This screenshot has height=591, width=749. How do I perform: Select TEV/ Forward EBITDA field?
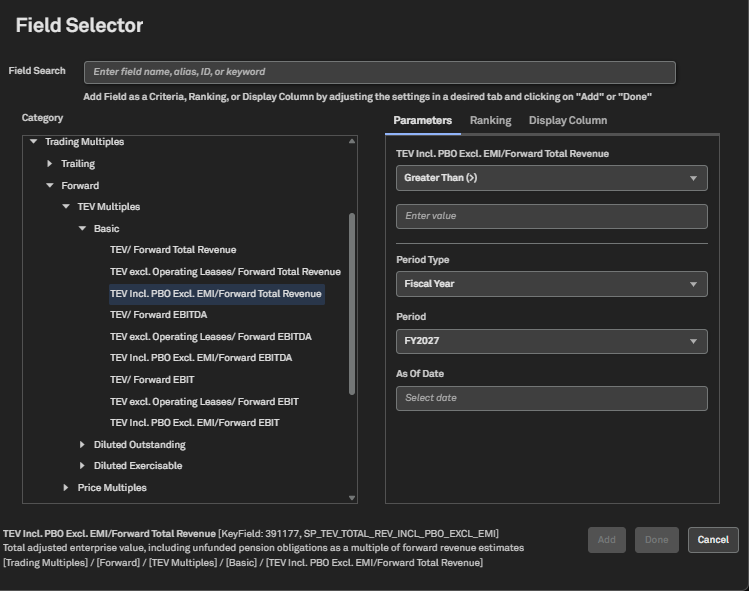[160, 315]
